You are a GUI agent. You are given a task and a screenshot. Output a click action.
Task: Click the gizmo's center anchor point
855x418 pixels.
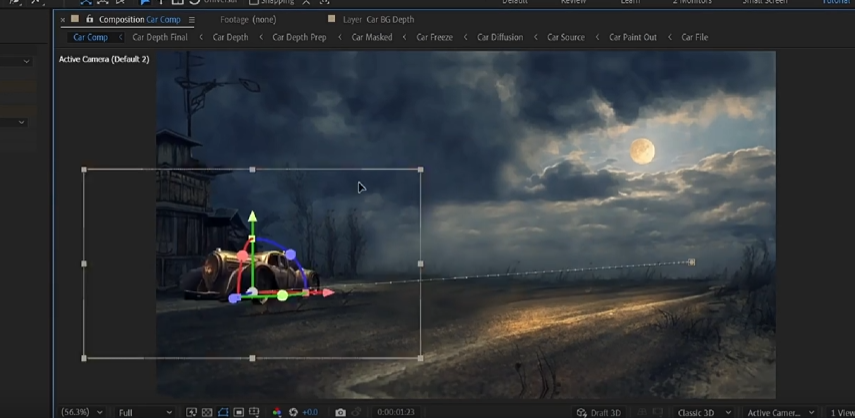pos(252,293)
